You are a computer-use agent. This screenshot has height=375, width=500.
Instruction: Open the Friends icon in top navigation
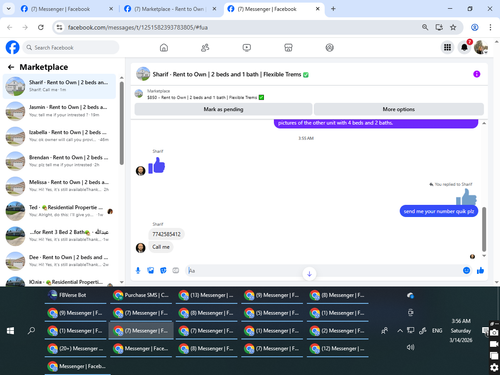click(x=205, y=48)
